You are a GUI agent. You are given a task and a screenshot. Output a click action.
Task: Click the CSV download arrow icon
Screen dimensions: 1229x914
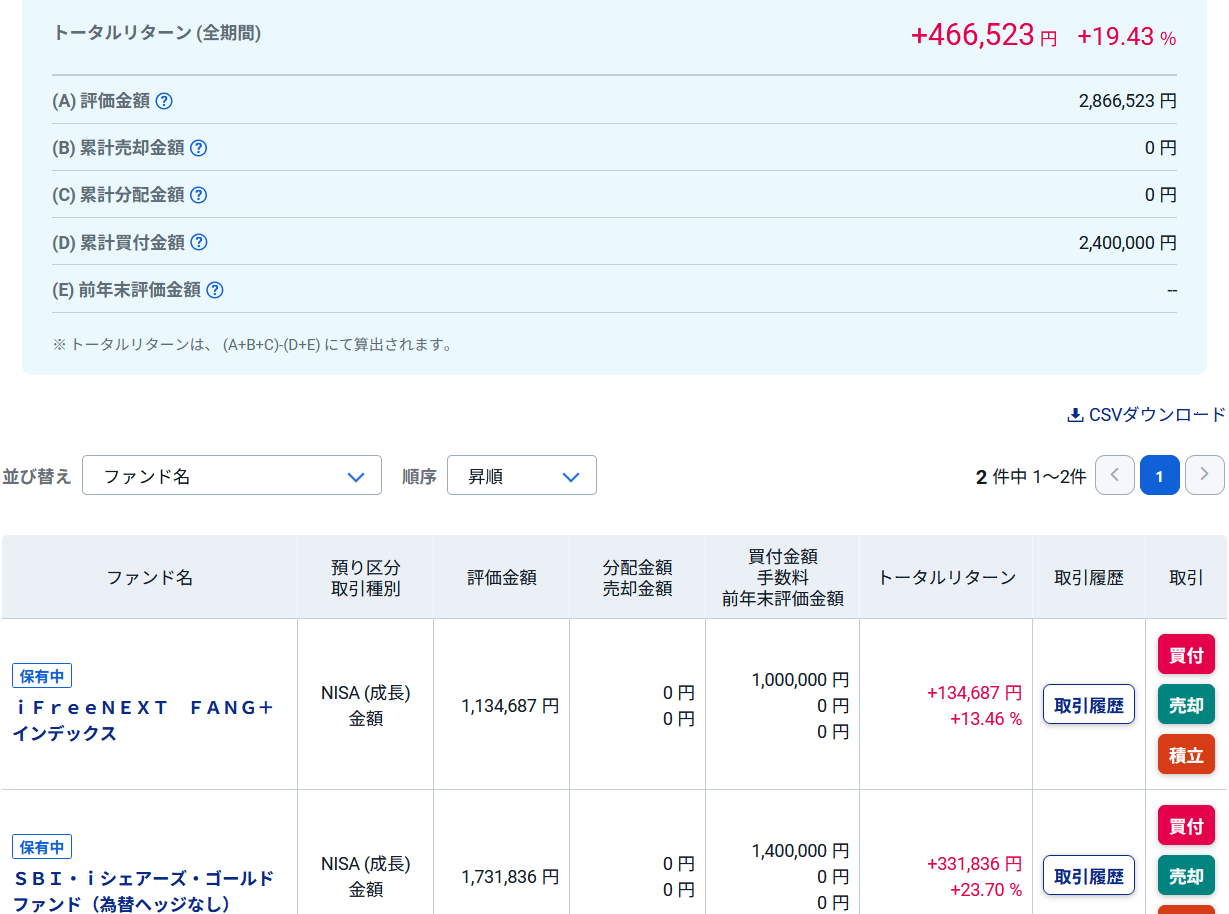(1075, 415)
